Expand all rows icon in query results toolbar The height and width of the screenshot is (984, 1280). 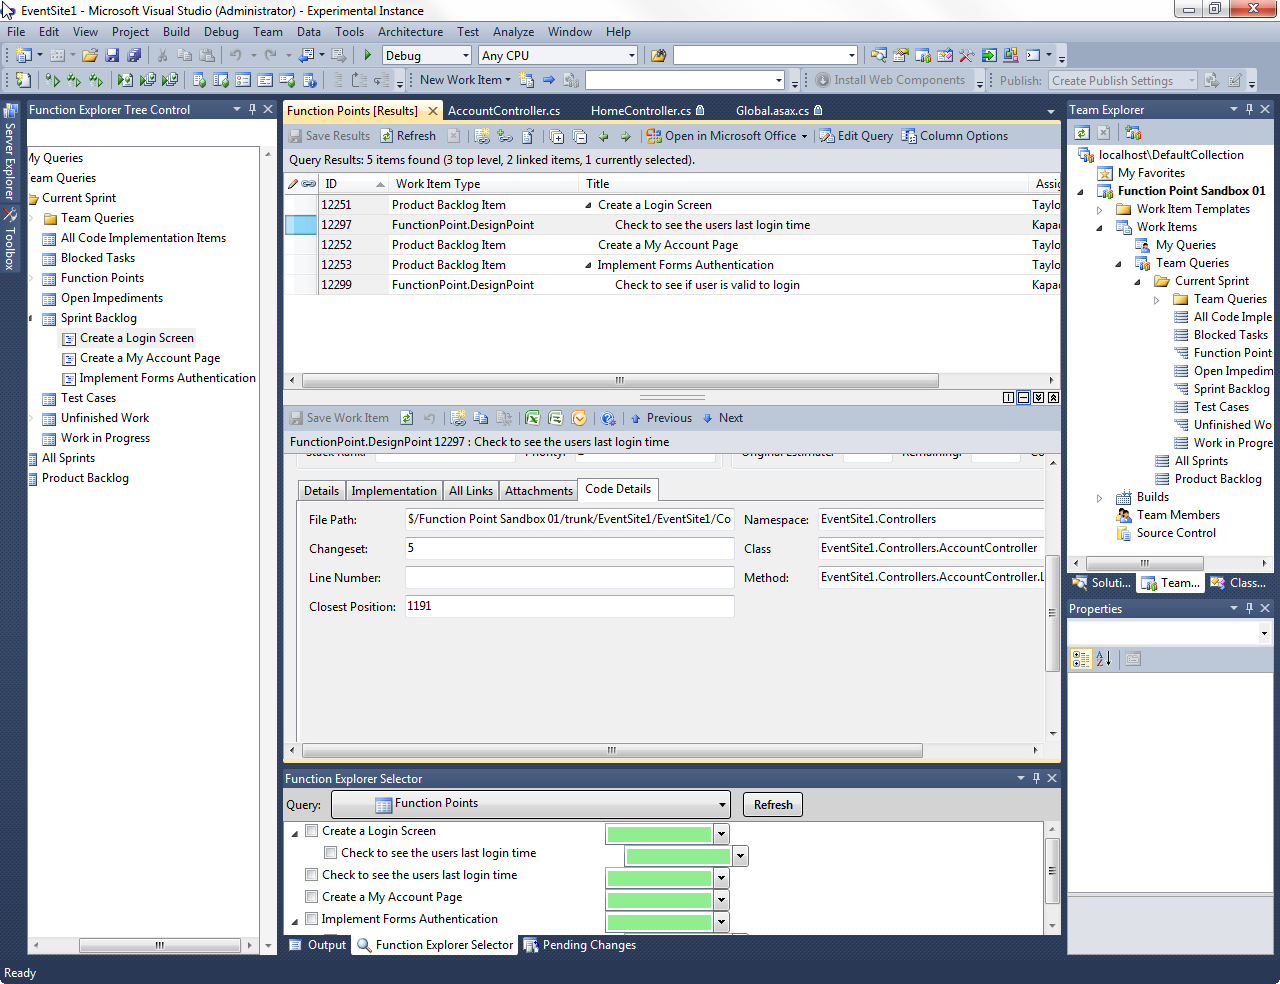pos(557,136)
